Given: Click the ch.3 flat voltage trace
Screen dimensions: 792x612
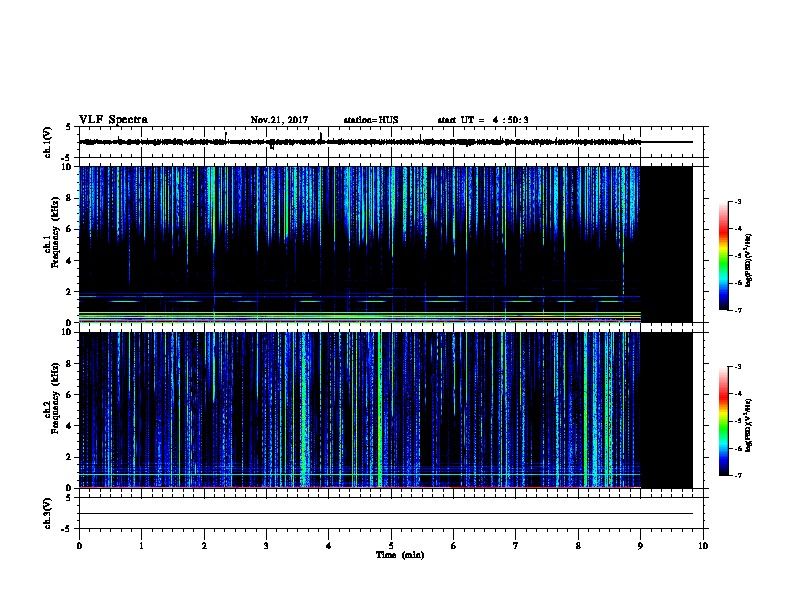Looking at the screenshot, I should point(385,514).
